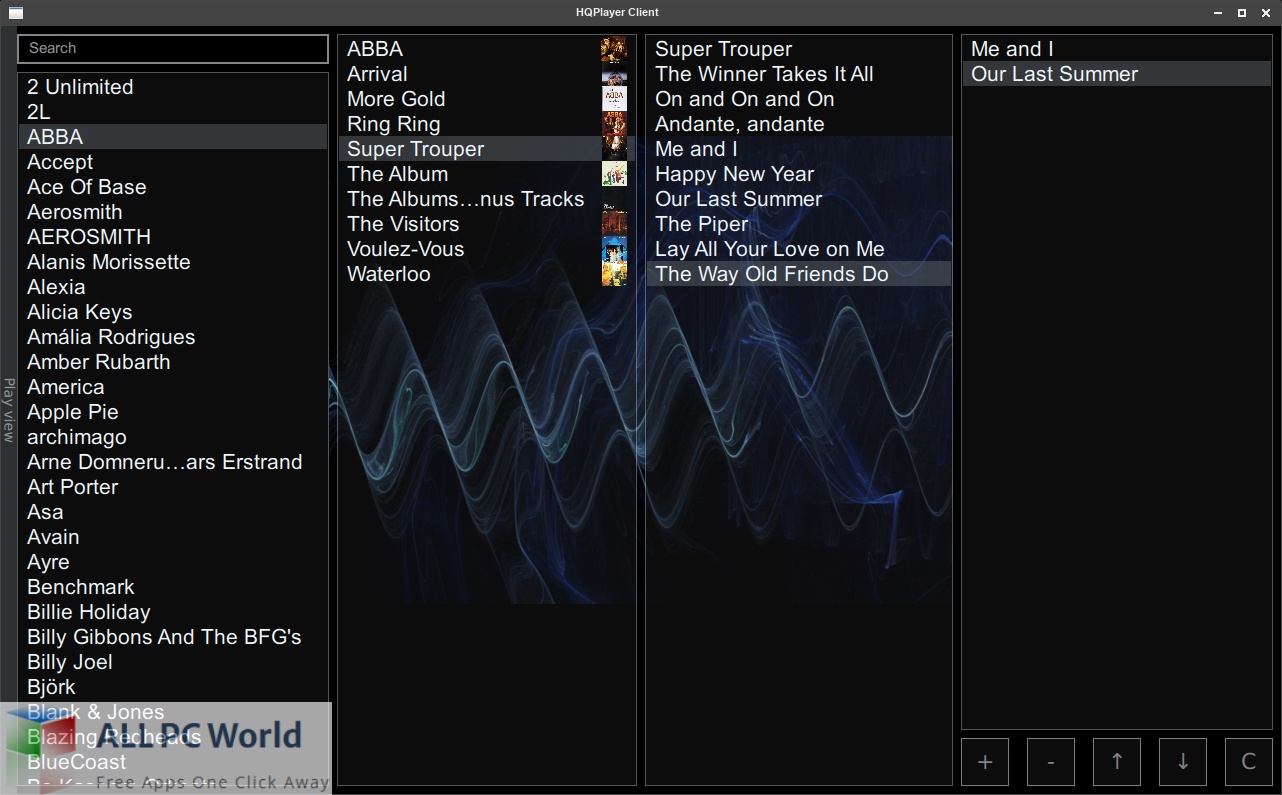Minimize the HQPlayer Client window
This screenshot has width=1282, height=795.
tap(1218, 13)
